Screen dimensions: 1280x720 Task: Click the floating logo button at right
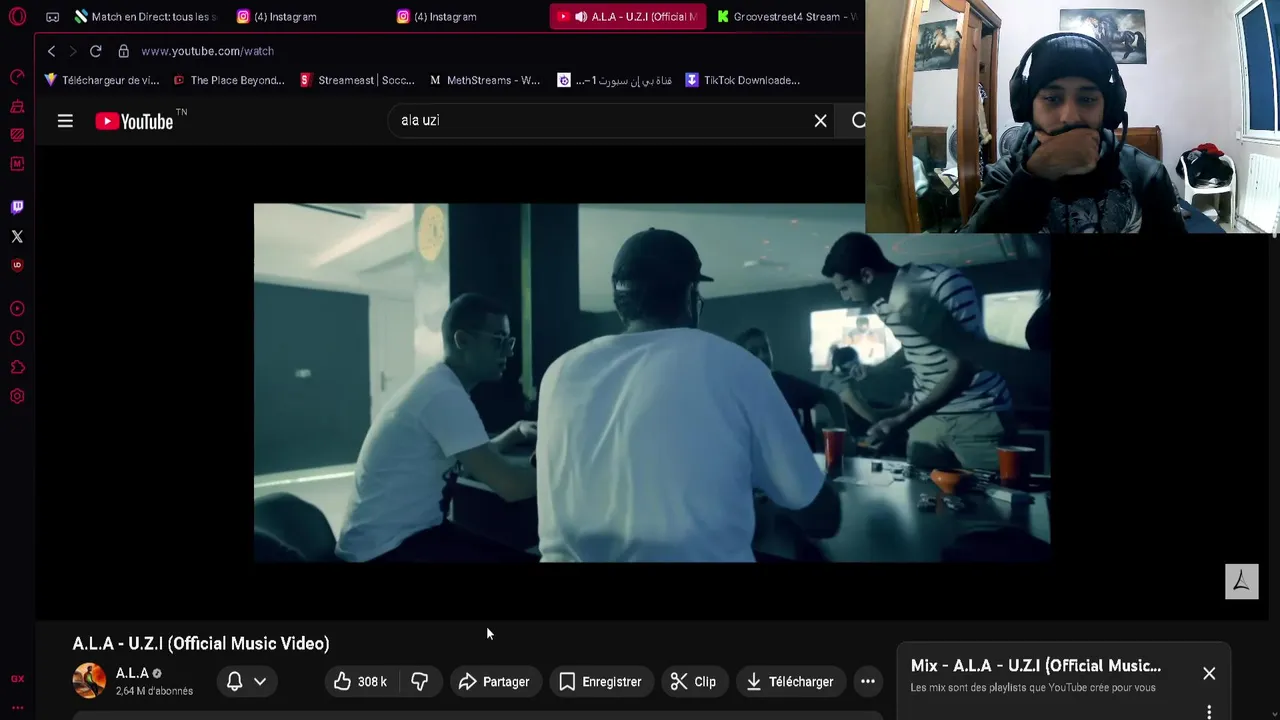[x=1241, y=582]
